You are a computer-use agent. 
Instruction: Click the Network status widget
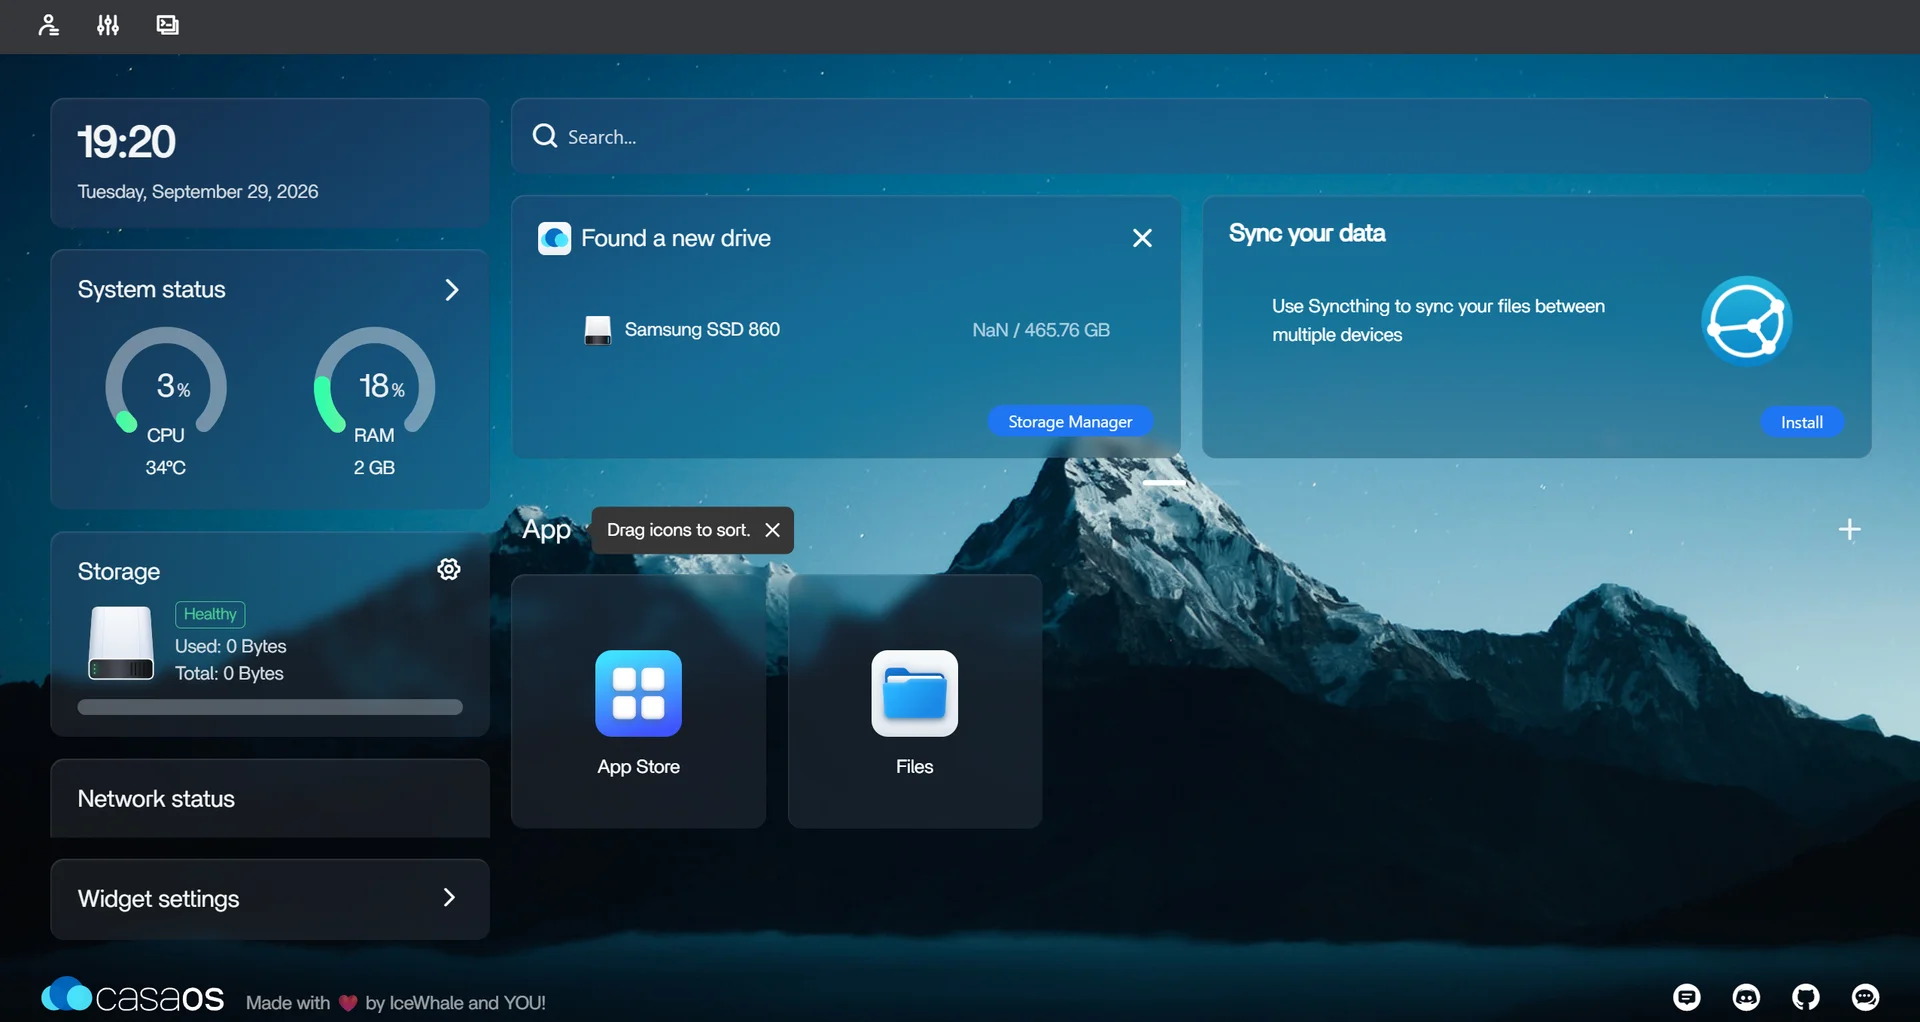(x=270, y=798)
